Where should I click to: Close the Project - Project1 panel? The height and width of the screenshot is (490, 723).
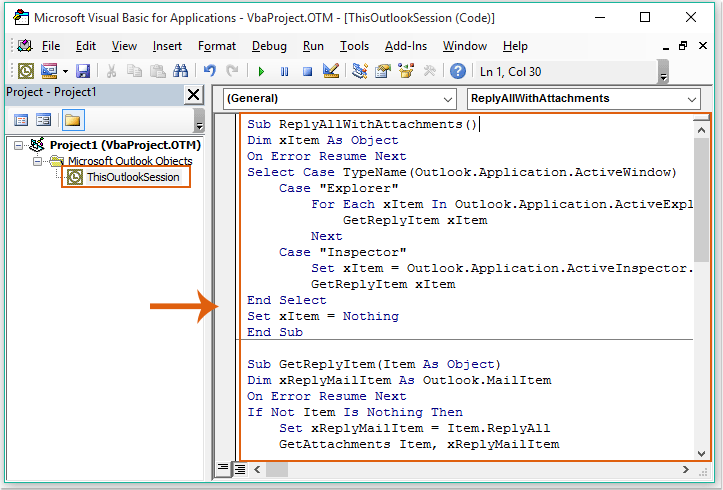pyautogui.click(x=194, y=94)
